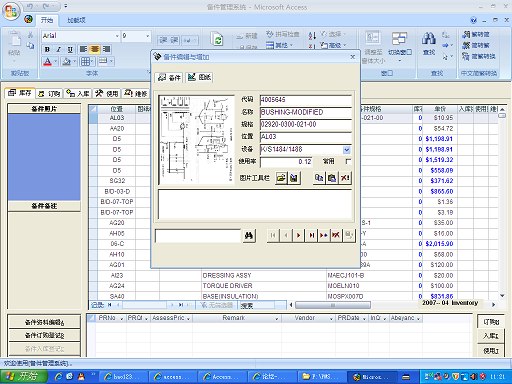This screenshot has width=512, height=384.
Task: Click the 规格 field in dialog
Action: [306, 124]
